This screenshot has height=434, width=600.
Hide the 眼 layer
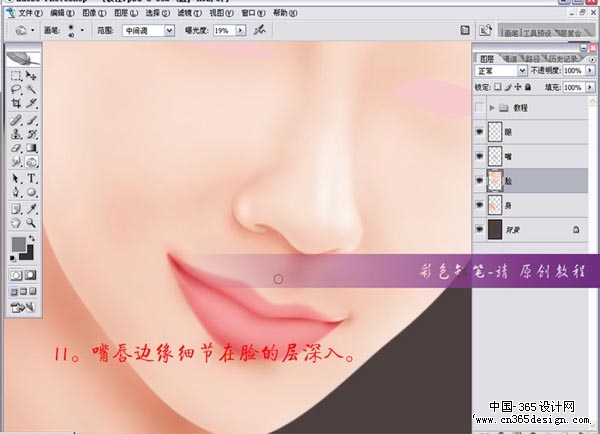pyautogui.click(x=479, y=132)
